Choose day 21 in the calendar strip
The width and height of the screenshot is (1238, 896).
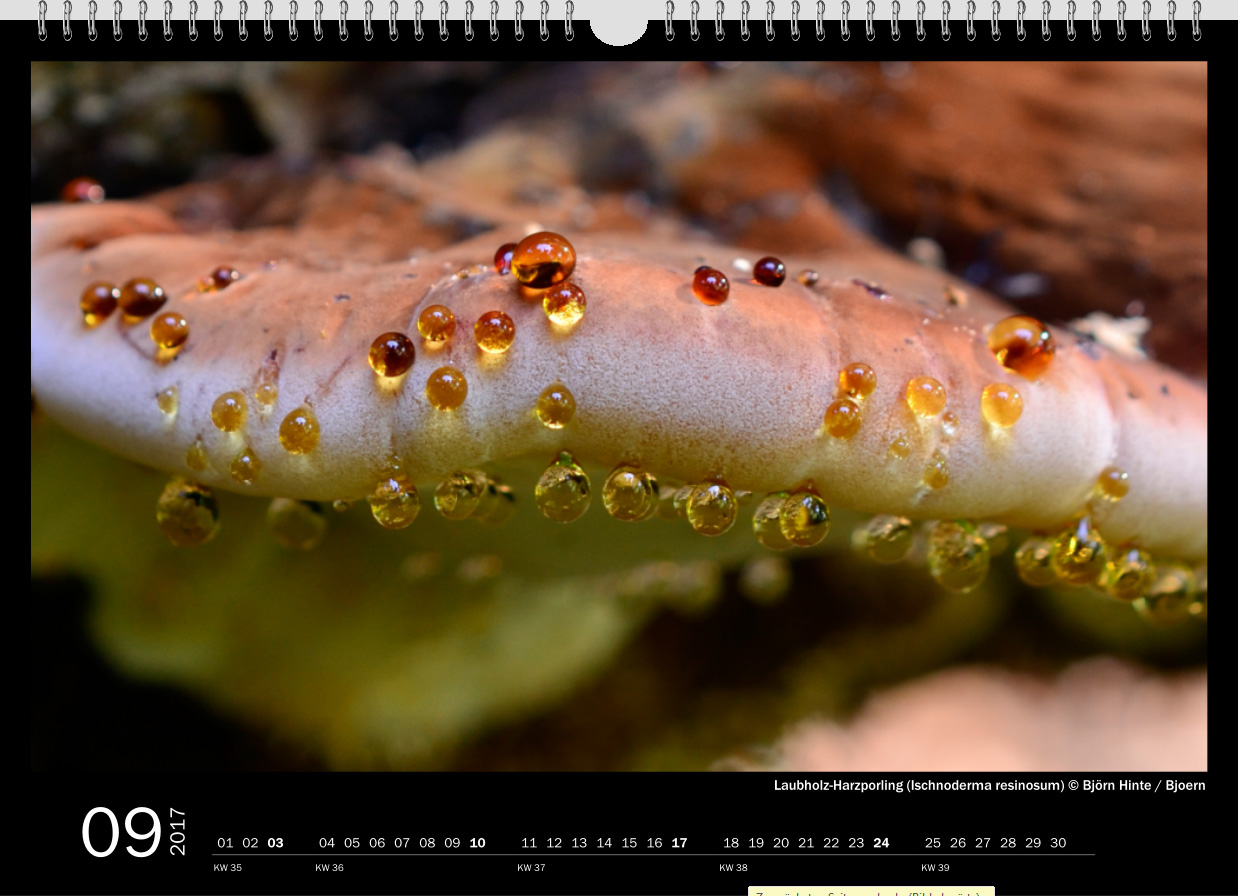coord(806,843)
